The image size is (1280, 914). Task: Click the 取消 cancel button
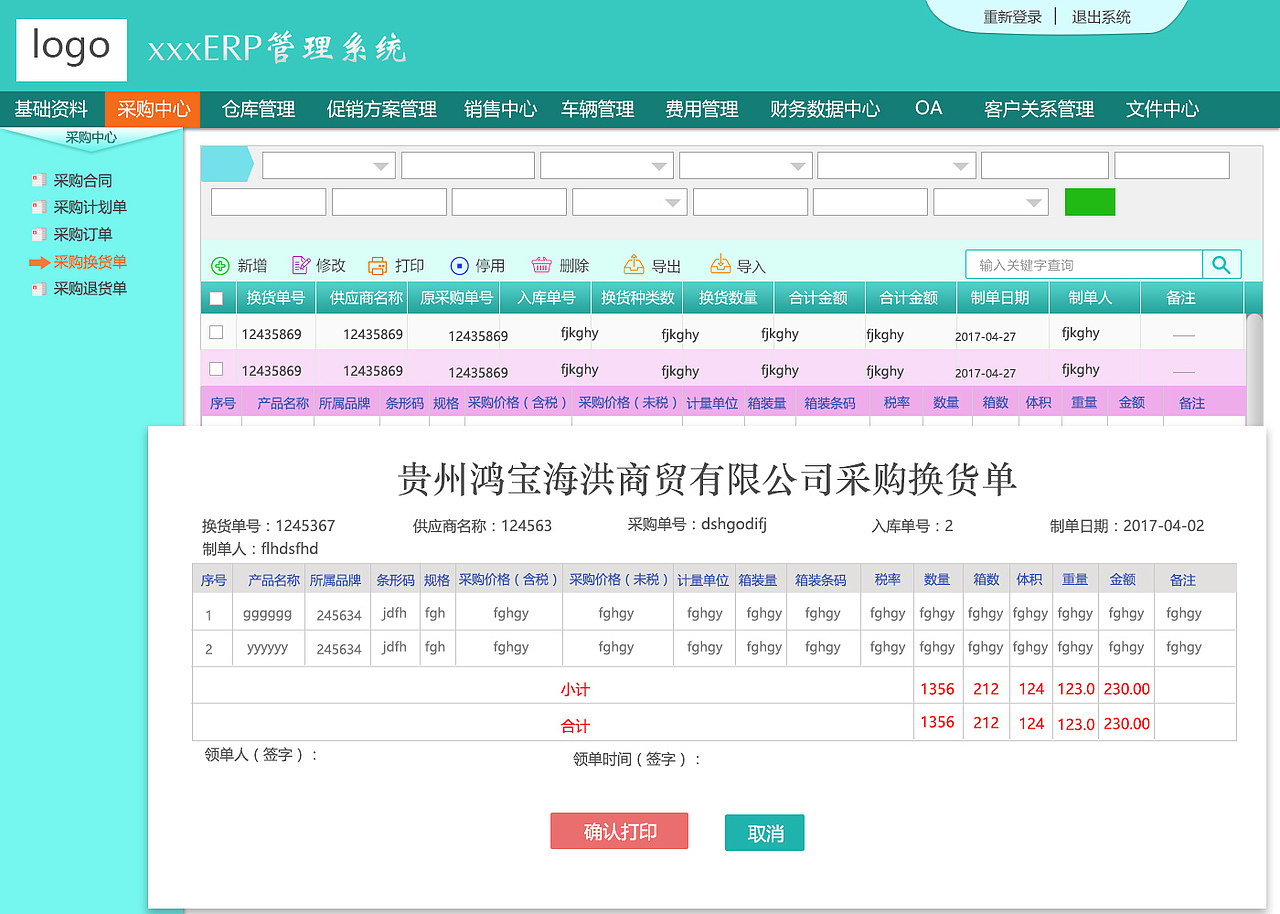coord(764,832)
